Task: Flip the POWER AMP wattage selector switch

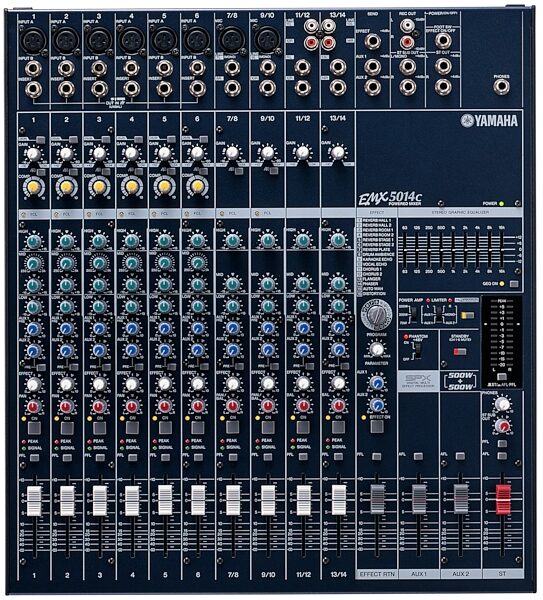Action: (414, 313)
